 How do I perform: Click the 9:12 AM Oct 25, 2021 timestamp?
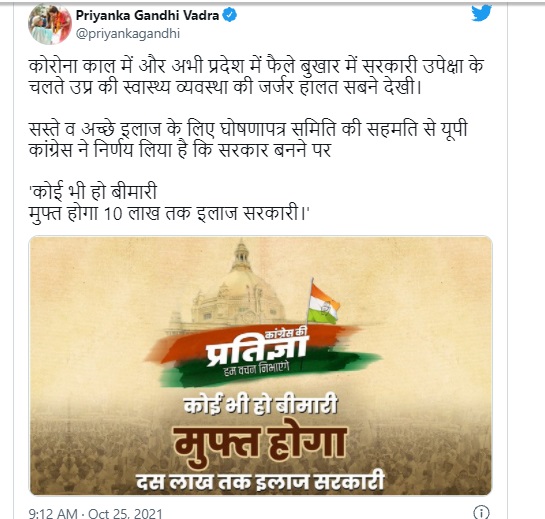[x=96, y=513]
